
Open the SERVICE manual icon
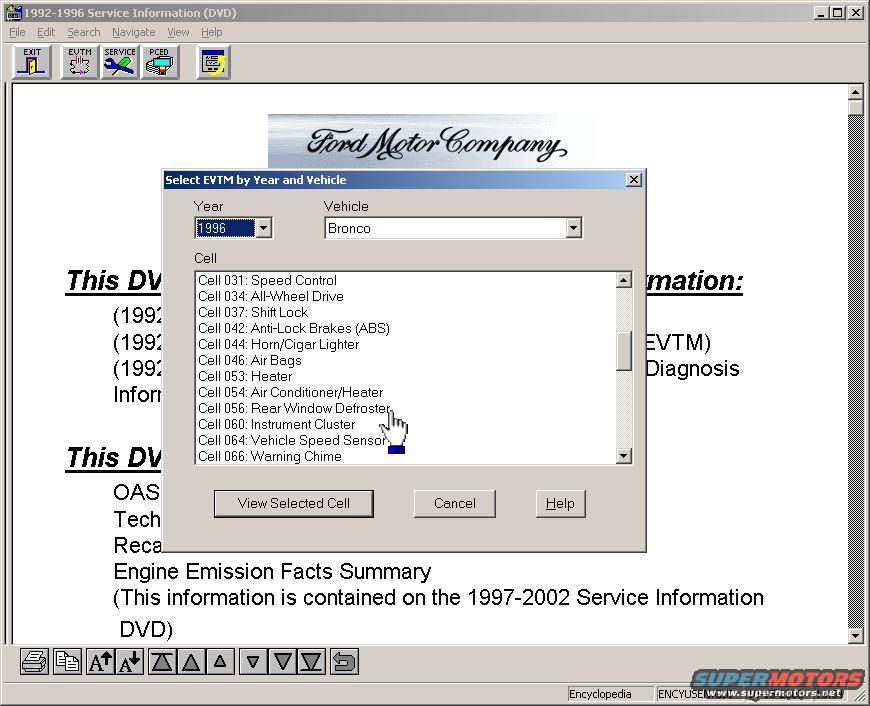coord(119,62)
